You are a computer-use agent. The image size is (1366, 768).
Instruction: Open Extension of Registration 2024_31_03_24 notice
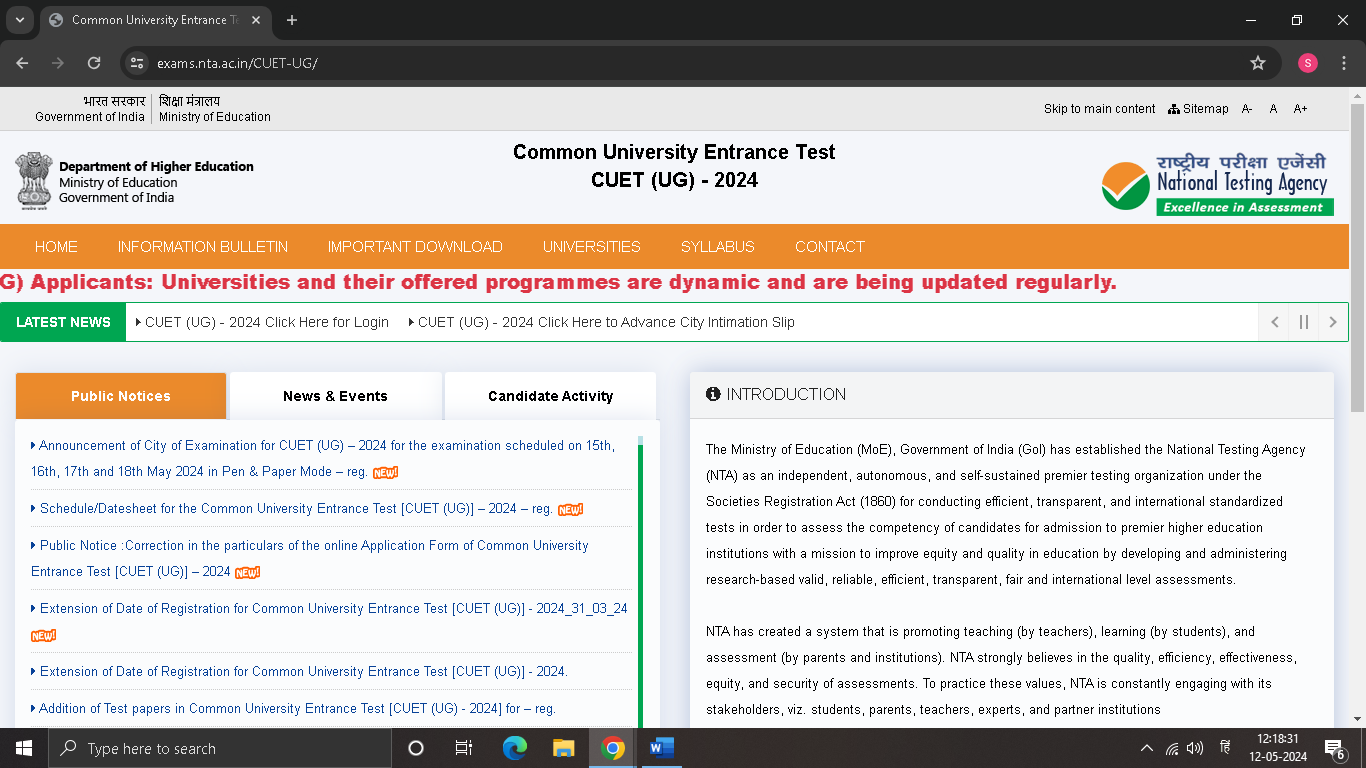coord(329,609)
